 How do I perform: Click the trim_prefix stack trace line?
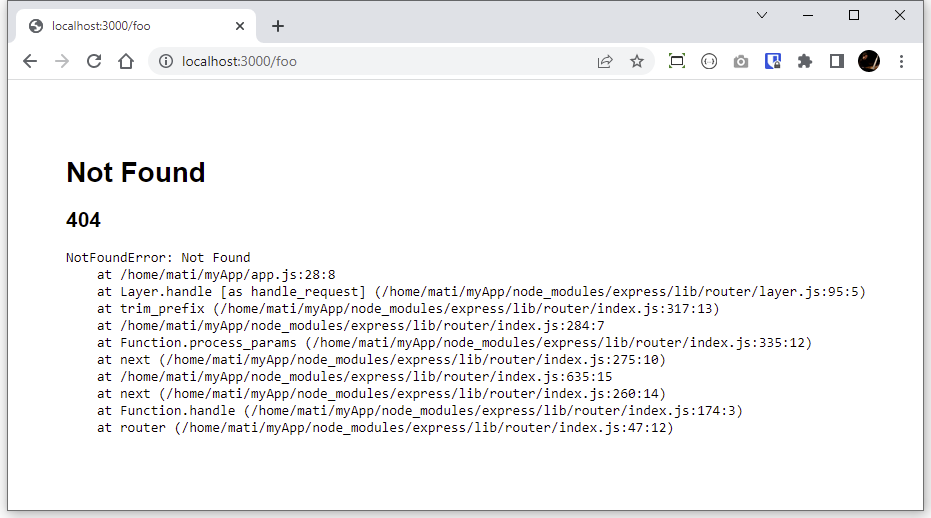[408, 309]
